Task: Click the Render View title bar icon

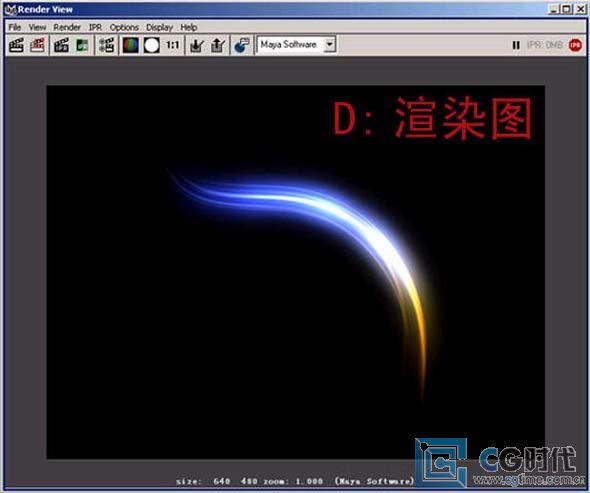Action: pyautogui.click(x=10, y=10)
